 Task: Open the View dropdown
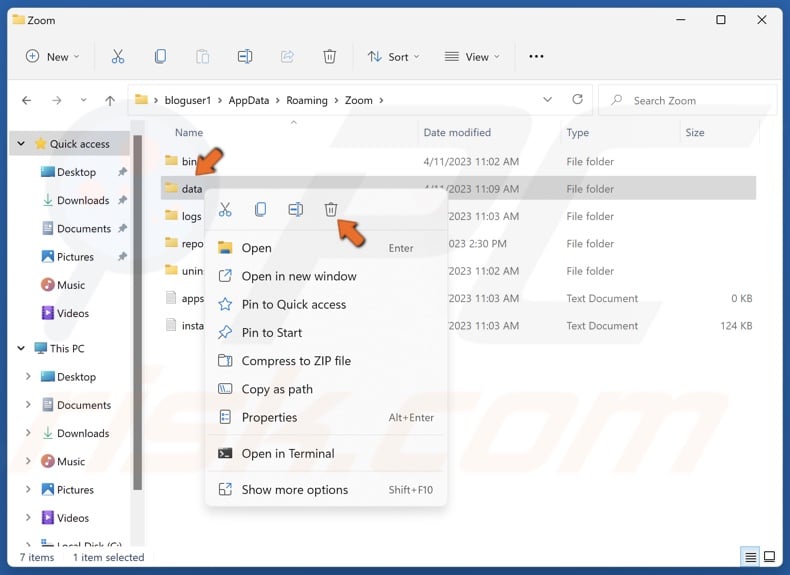point(472,56)
